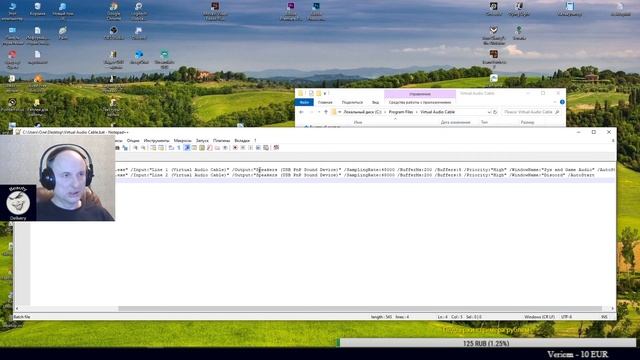Switch to the Вид tab in Explorer
This screenshot has width=640, height=360.
pyautogui.click(x=376, y=102)
